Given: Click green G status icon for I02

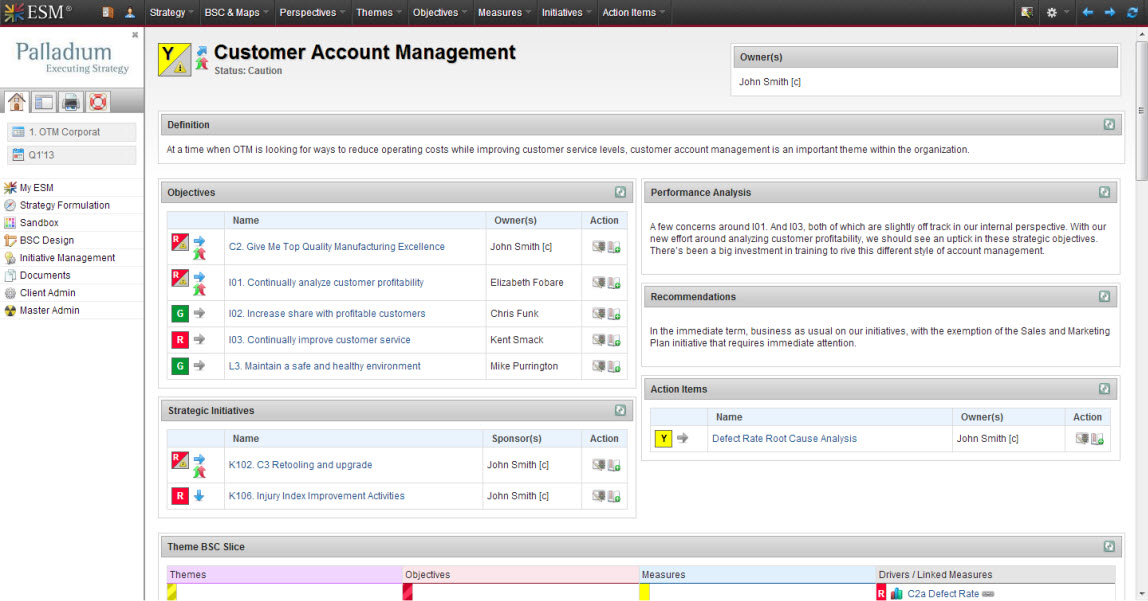Looking at the screenshot, I should tap(179, 313).
